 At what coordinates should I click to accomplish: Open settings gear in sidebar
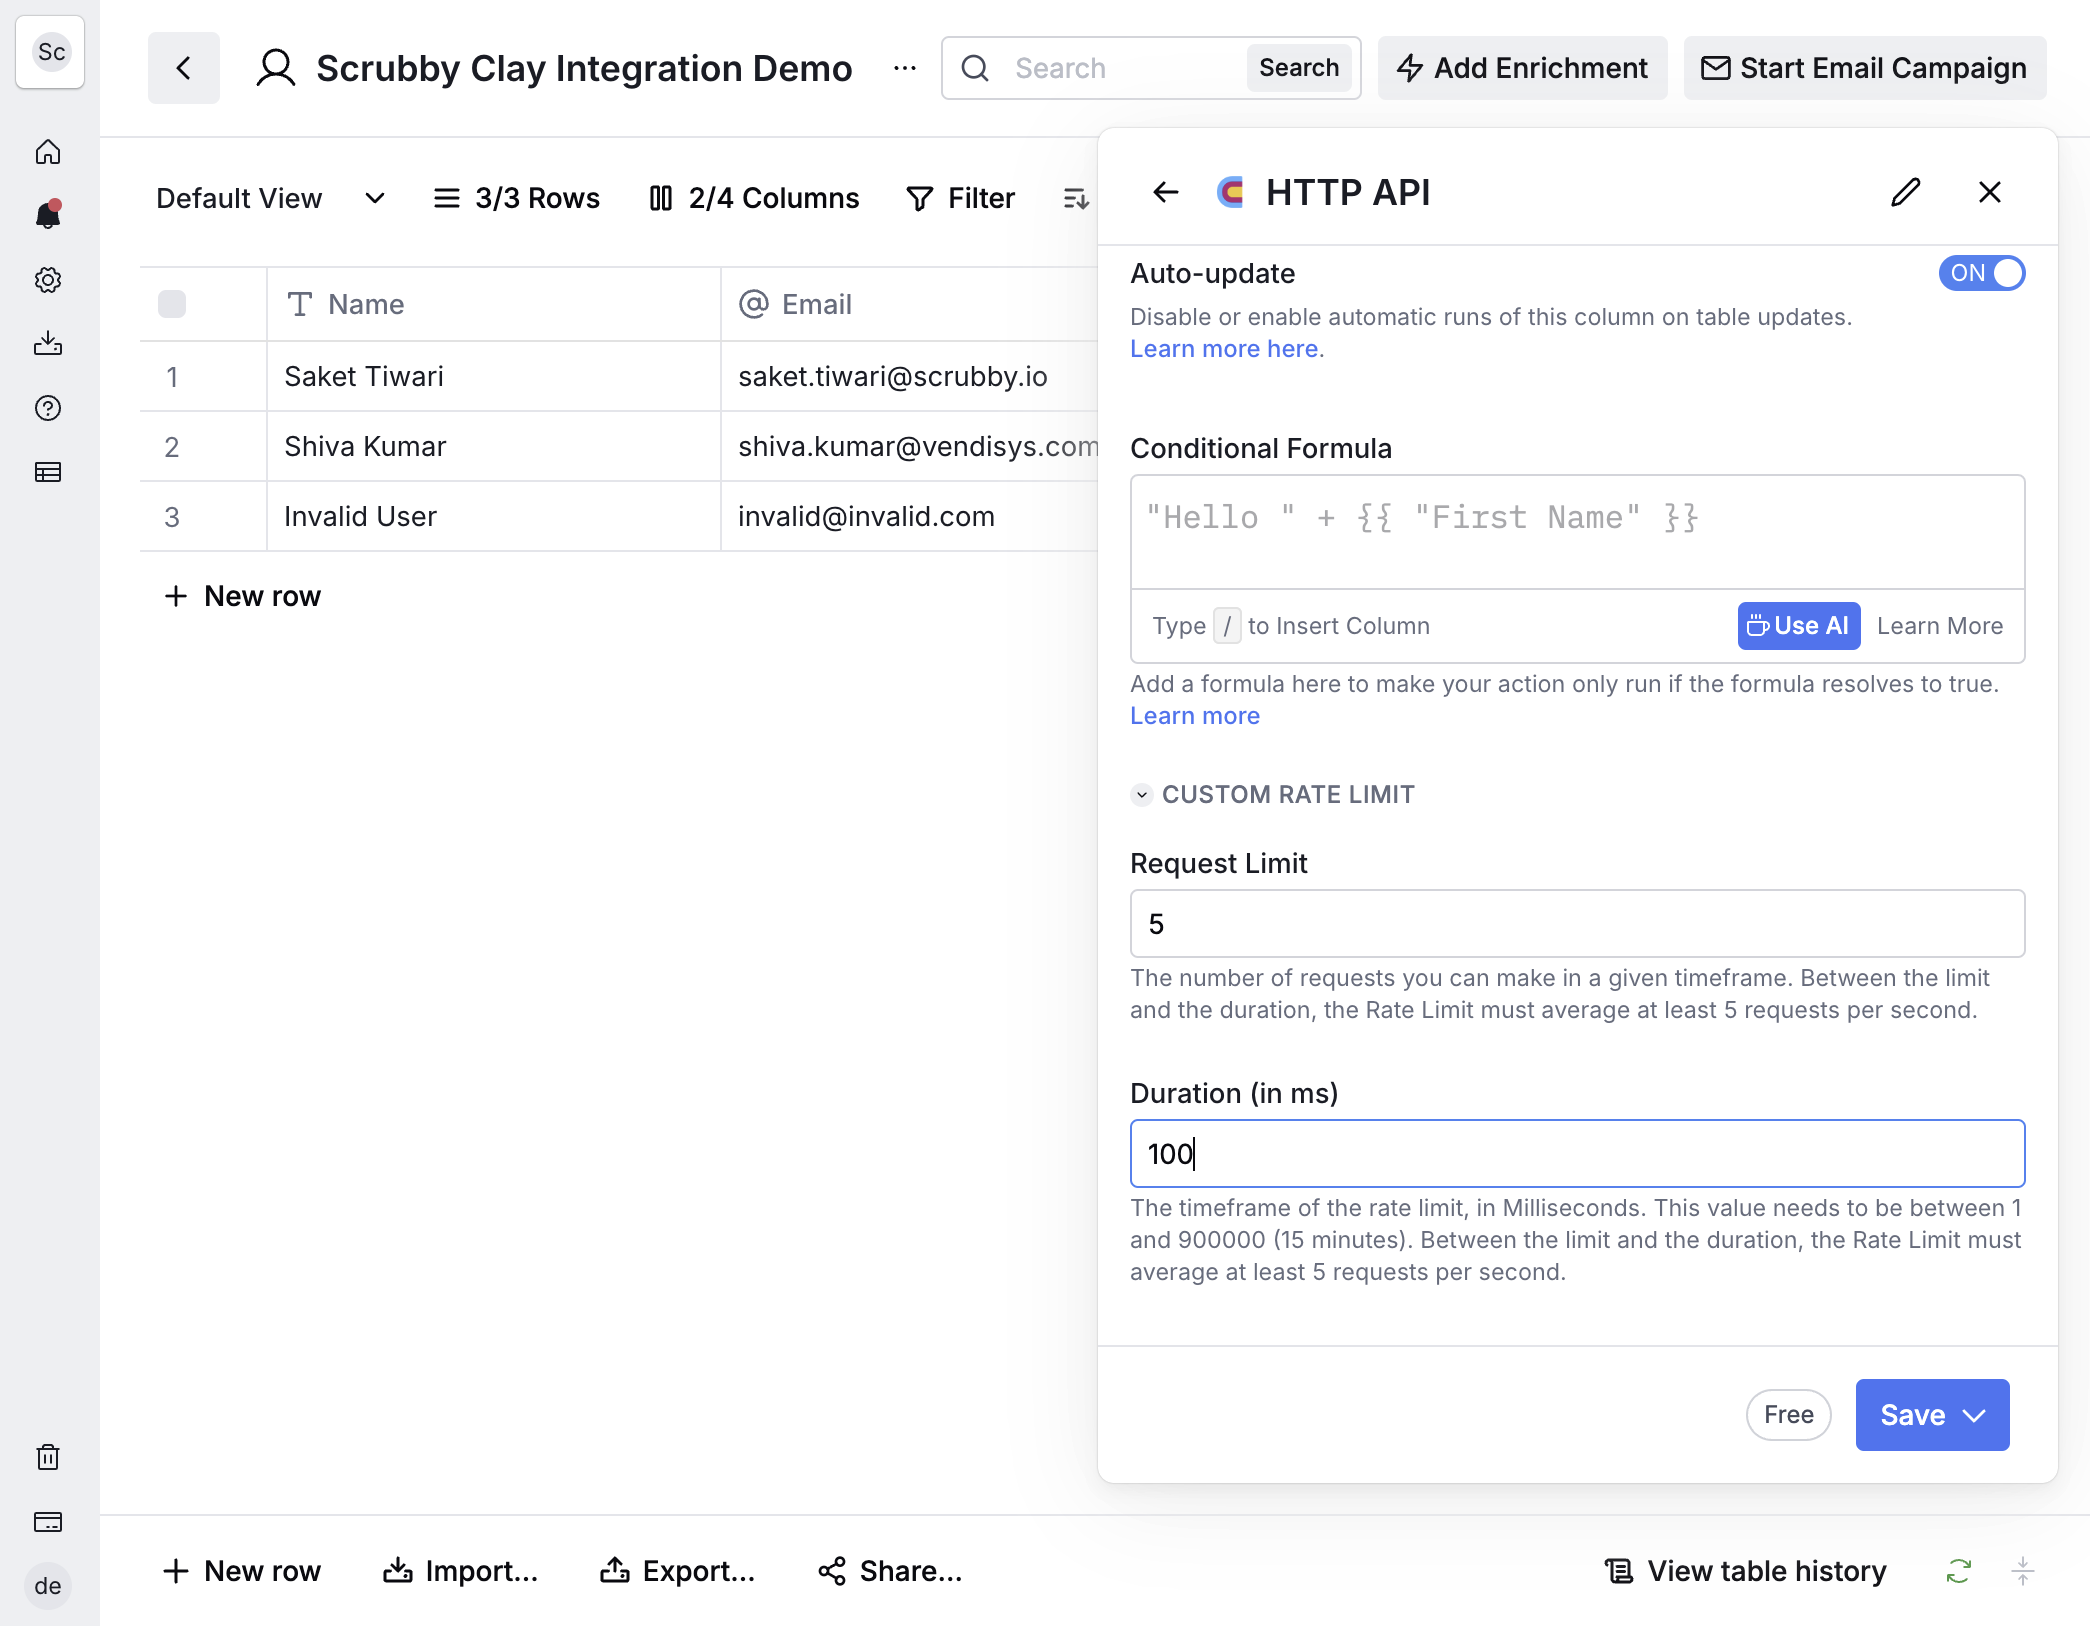click(x=48, y=280)
